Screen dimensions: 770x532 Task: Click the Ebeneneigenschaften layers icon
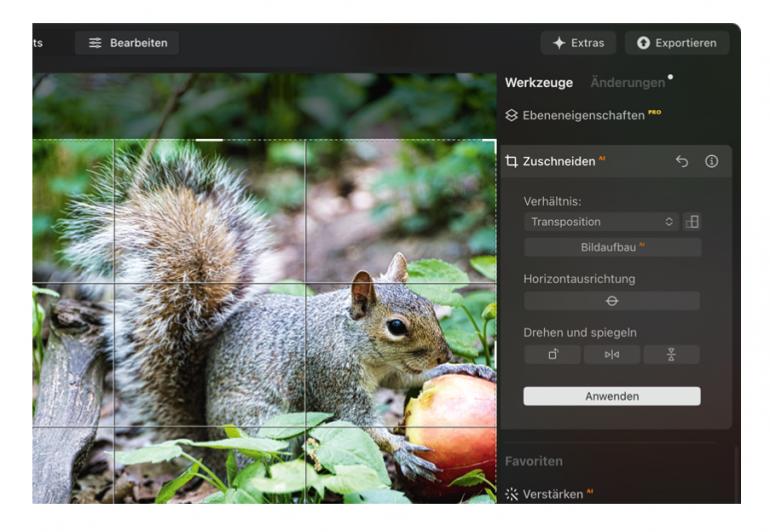pyautogui.click(x=512, y=116)
